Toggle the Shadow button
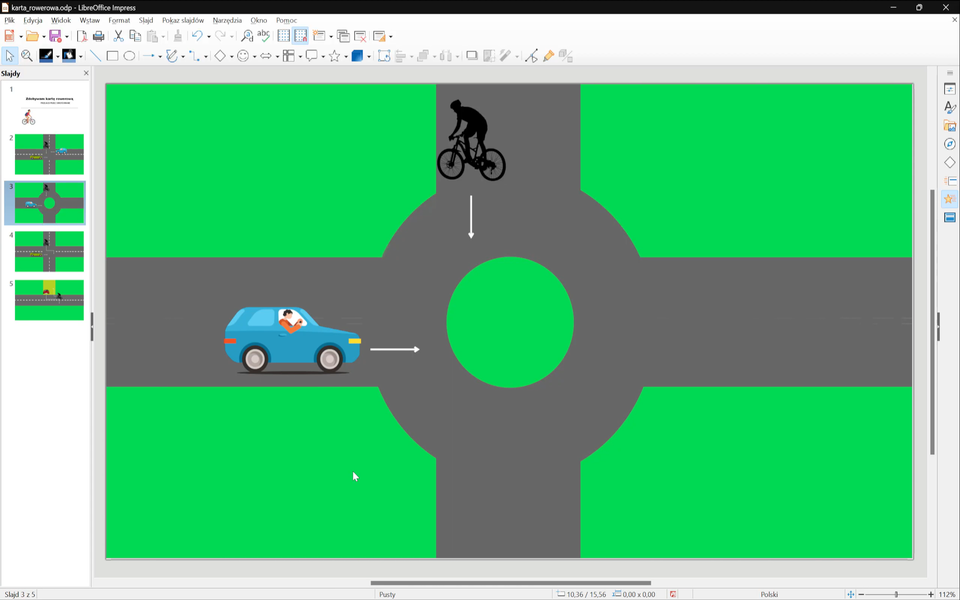This screenshot has width=960, height=600. click(472, 56)
